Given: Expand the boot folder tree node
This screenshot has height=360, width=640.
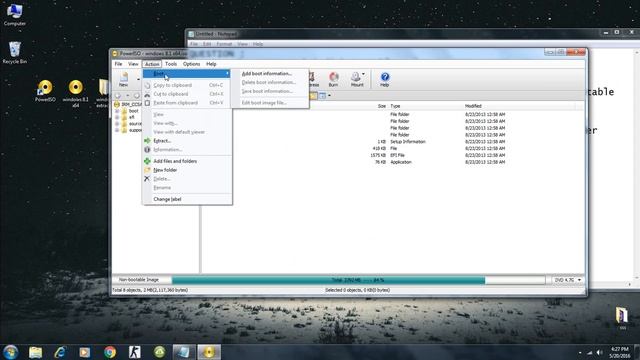Looking at the screenshot, I should pos(117,111).
